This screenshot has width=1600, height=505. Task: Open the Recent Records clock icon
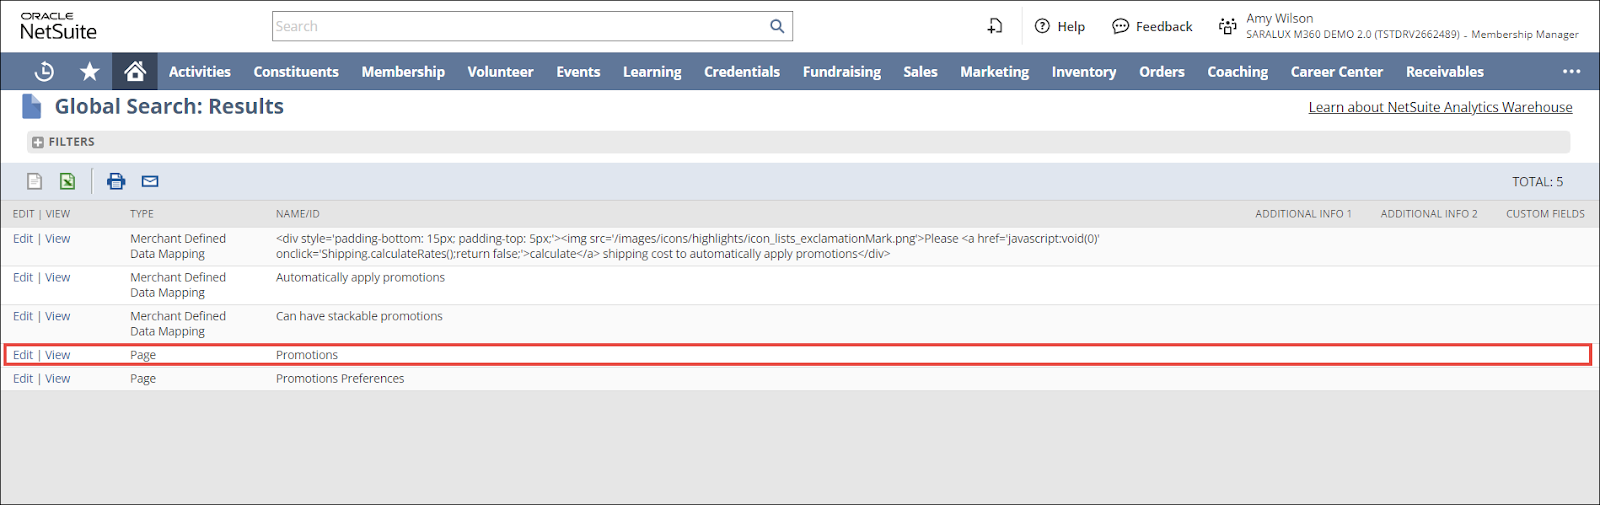coord(44,72)
